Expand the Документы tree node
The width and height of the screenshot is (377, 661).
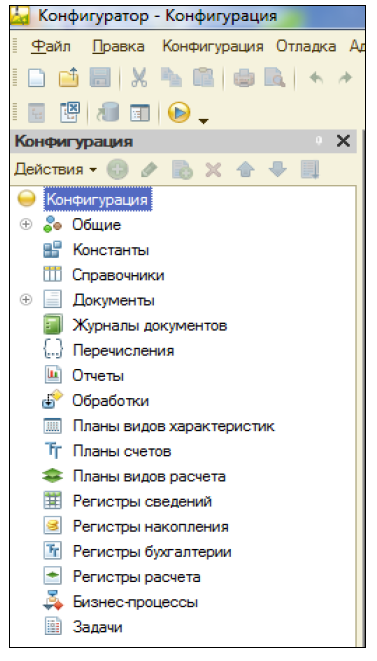pos(26,300)
